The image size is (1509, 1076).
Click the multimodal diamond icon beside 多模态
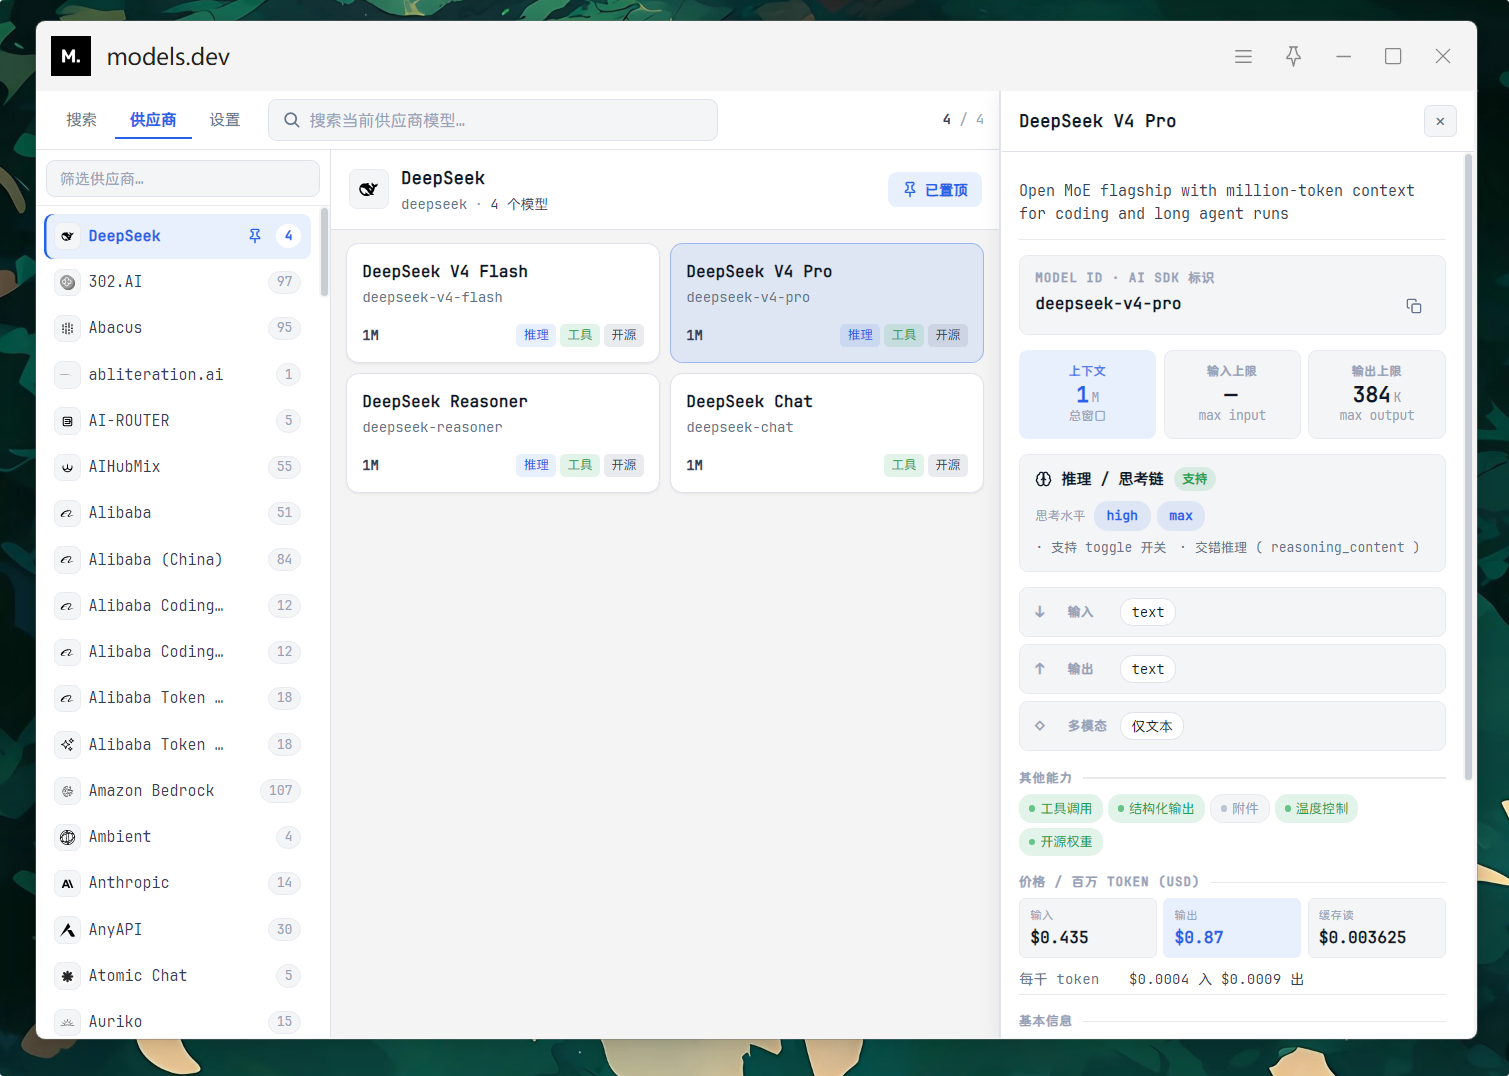point(1040,726)
